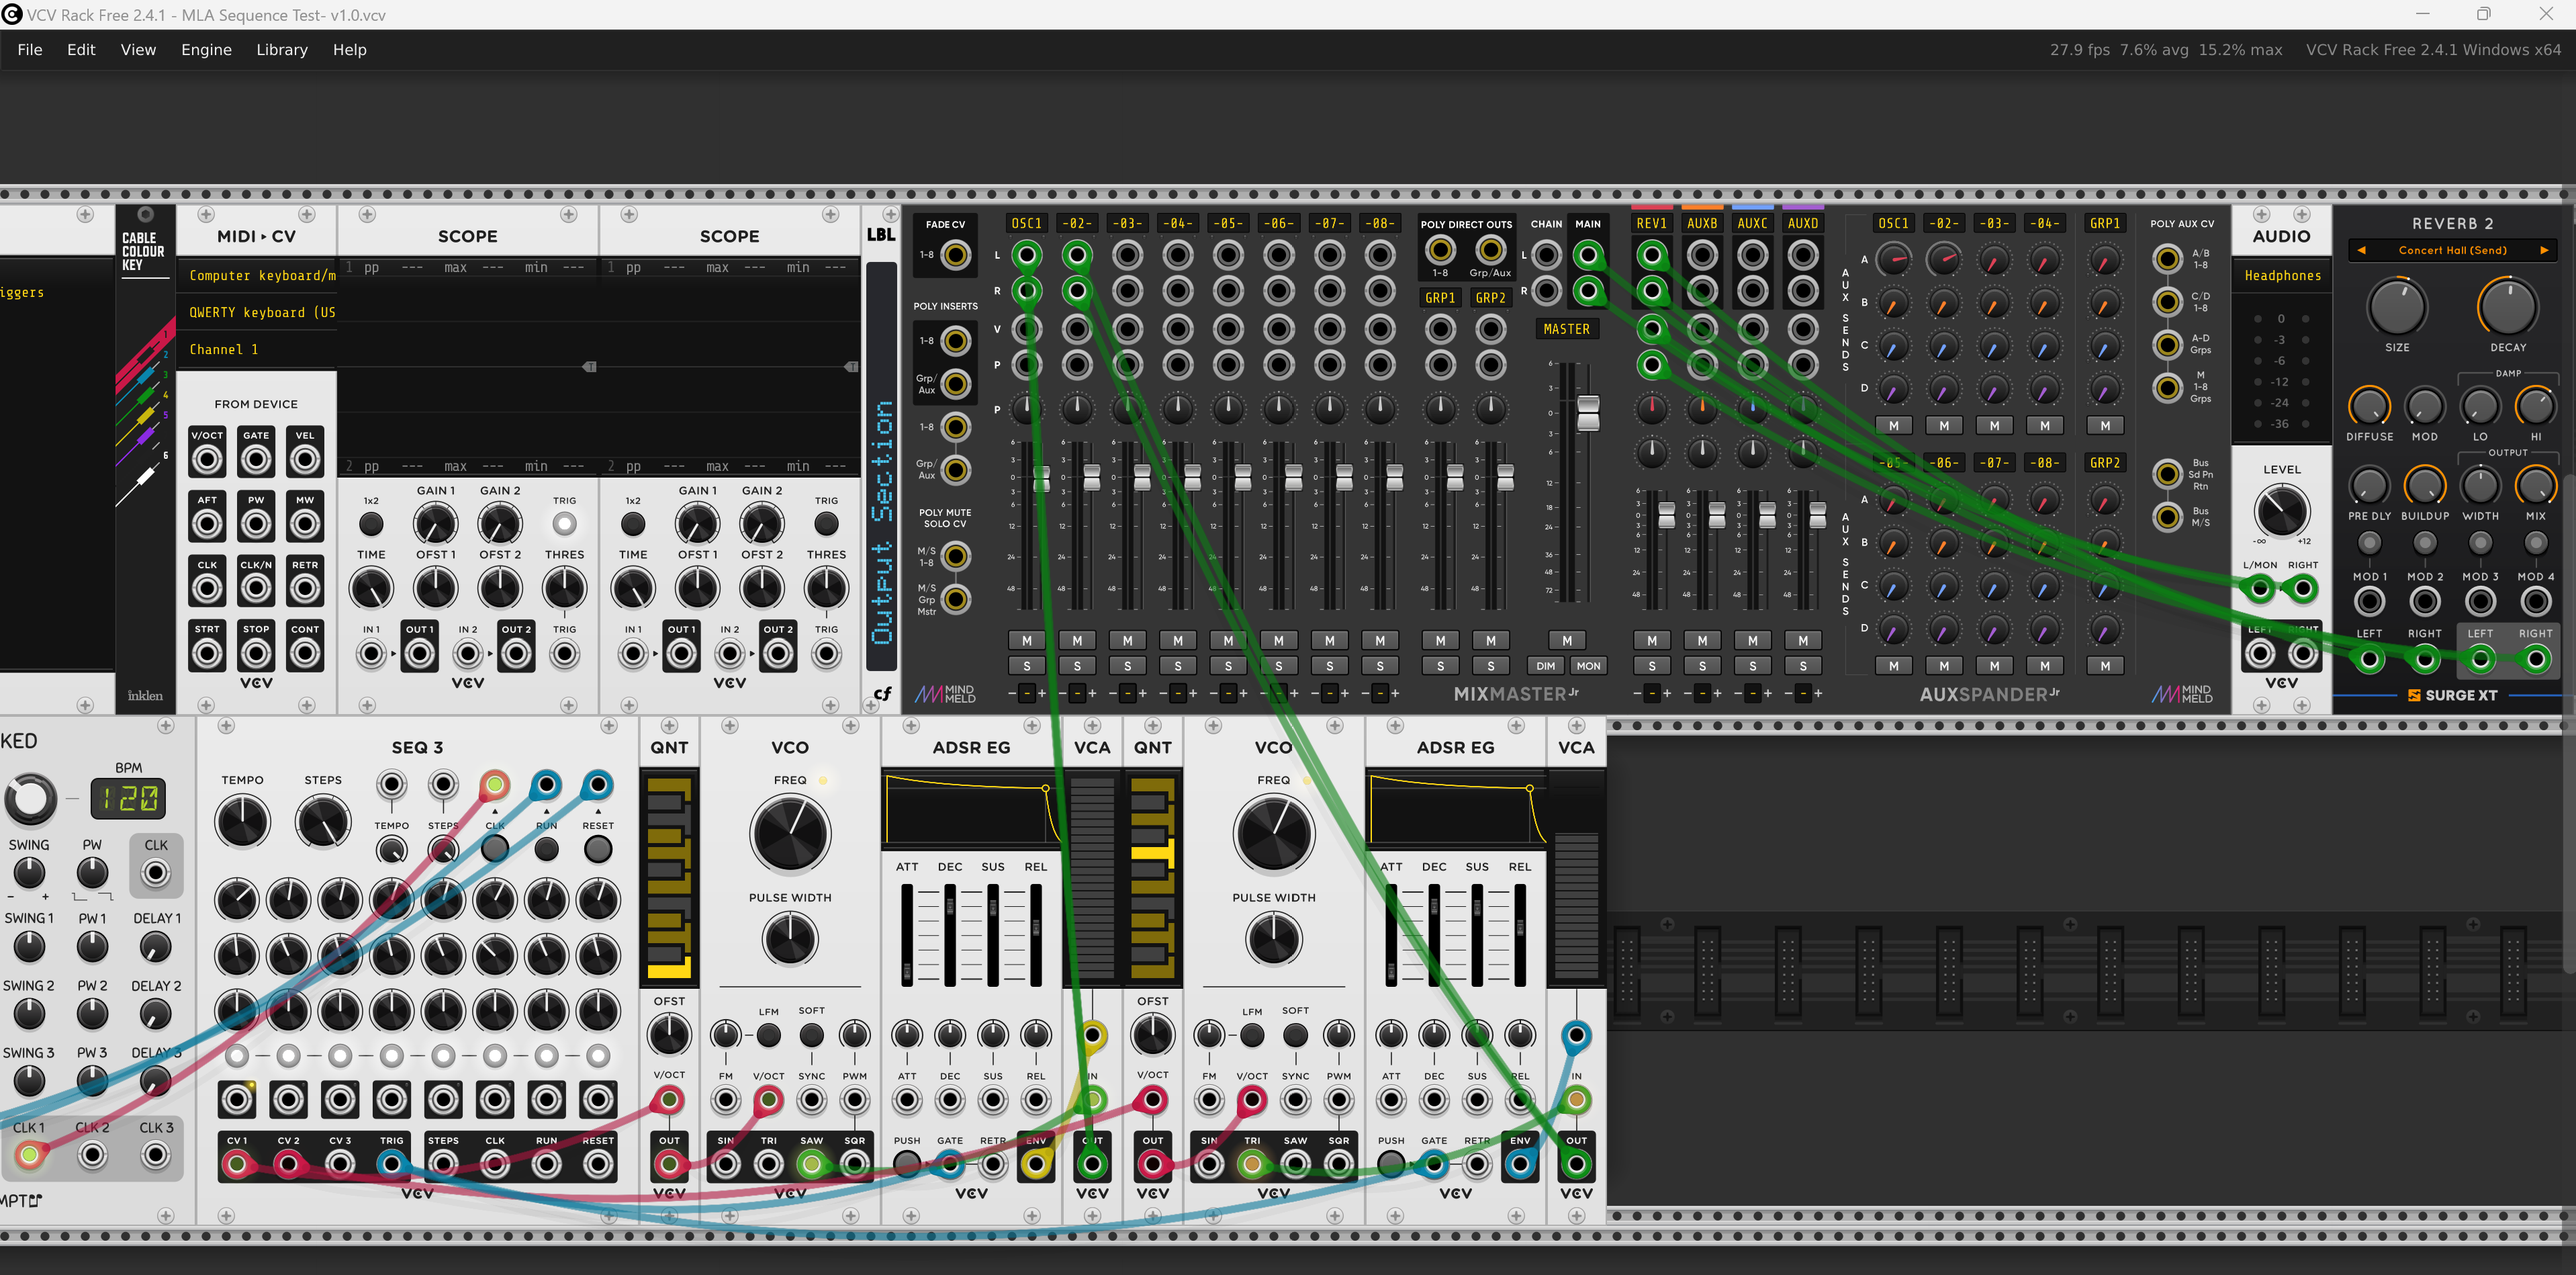2576x1275 pixels.
Task: Click the first VCO's SAW output jack
Action: coord(812,1164)
